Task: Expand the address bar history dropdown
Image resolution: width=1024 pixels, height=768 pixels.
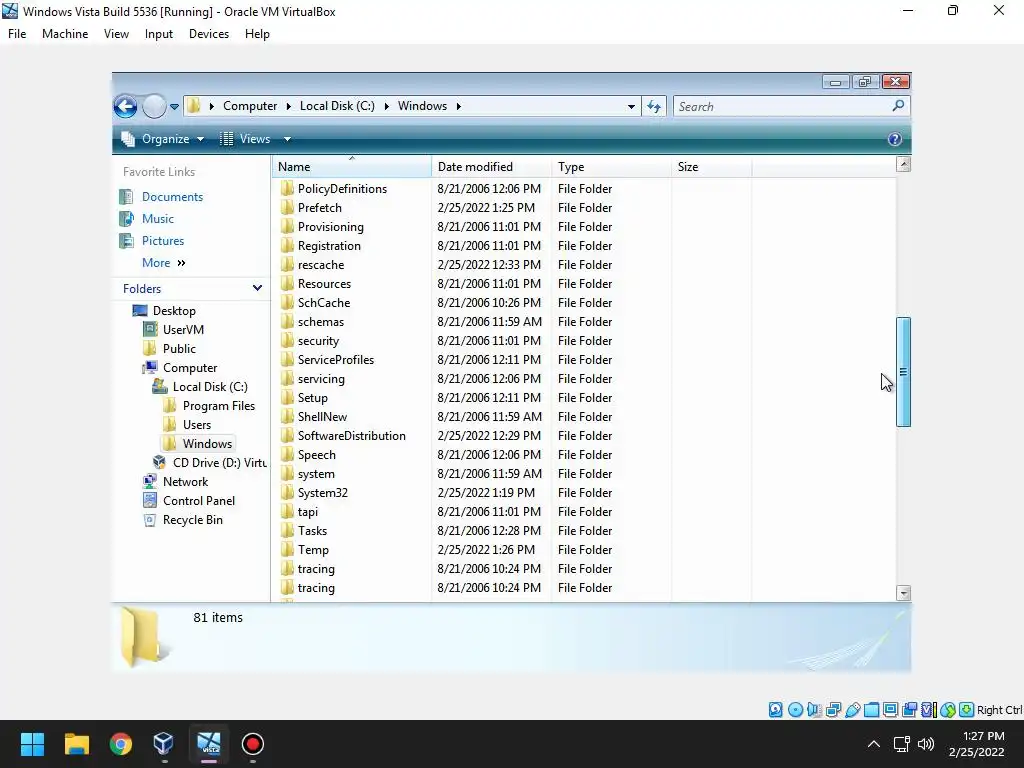Action: click(x=631, y=106)
